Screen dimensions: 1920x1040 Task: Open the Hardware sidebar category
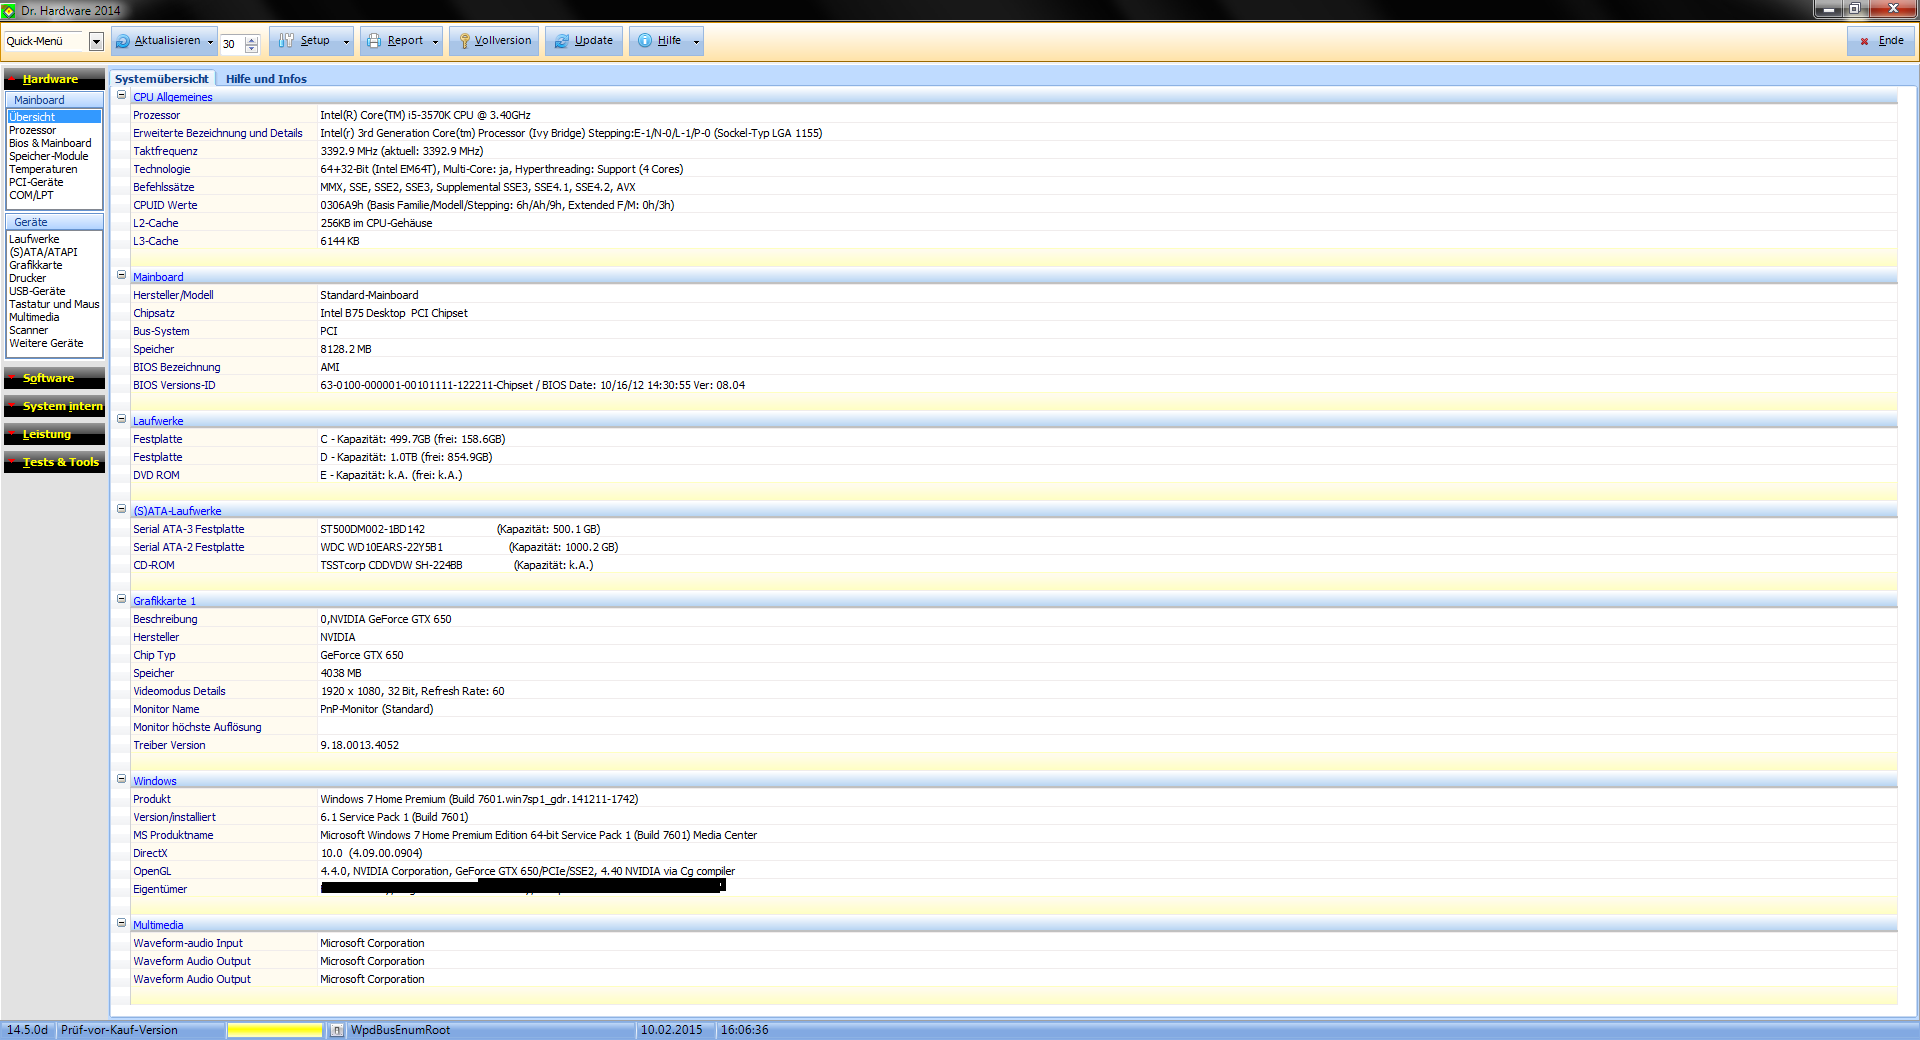(x=54, y=79)
